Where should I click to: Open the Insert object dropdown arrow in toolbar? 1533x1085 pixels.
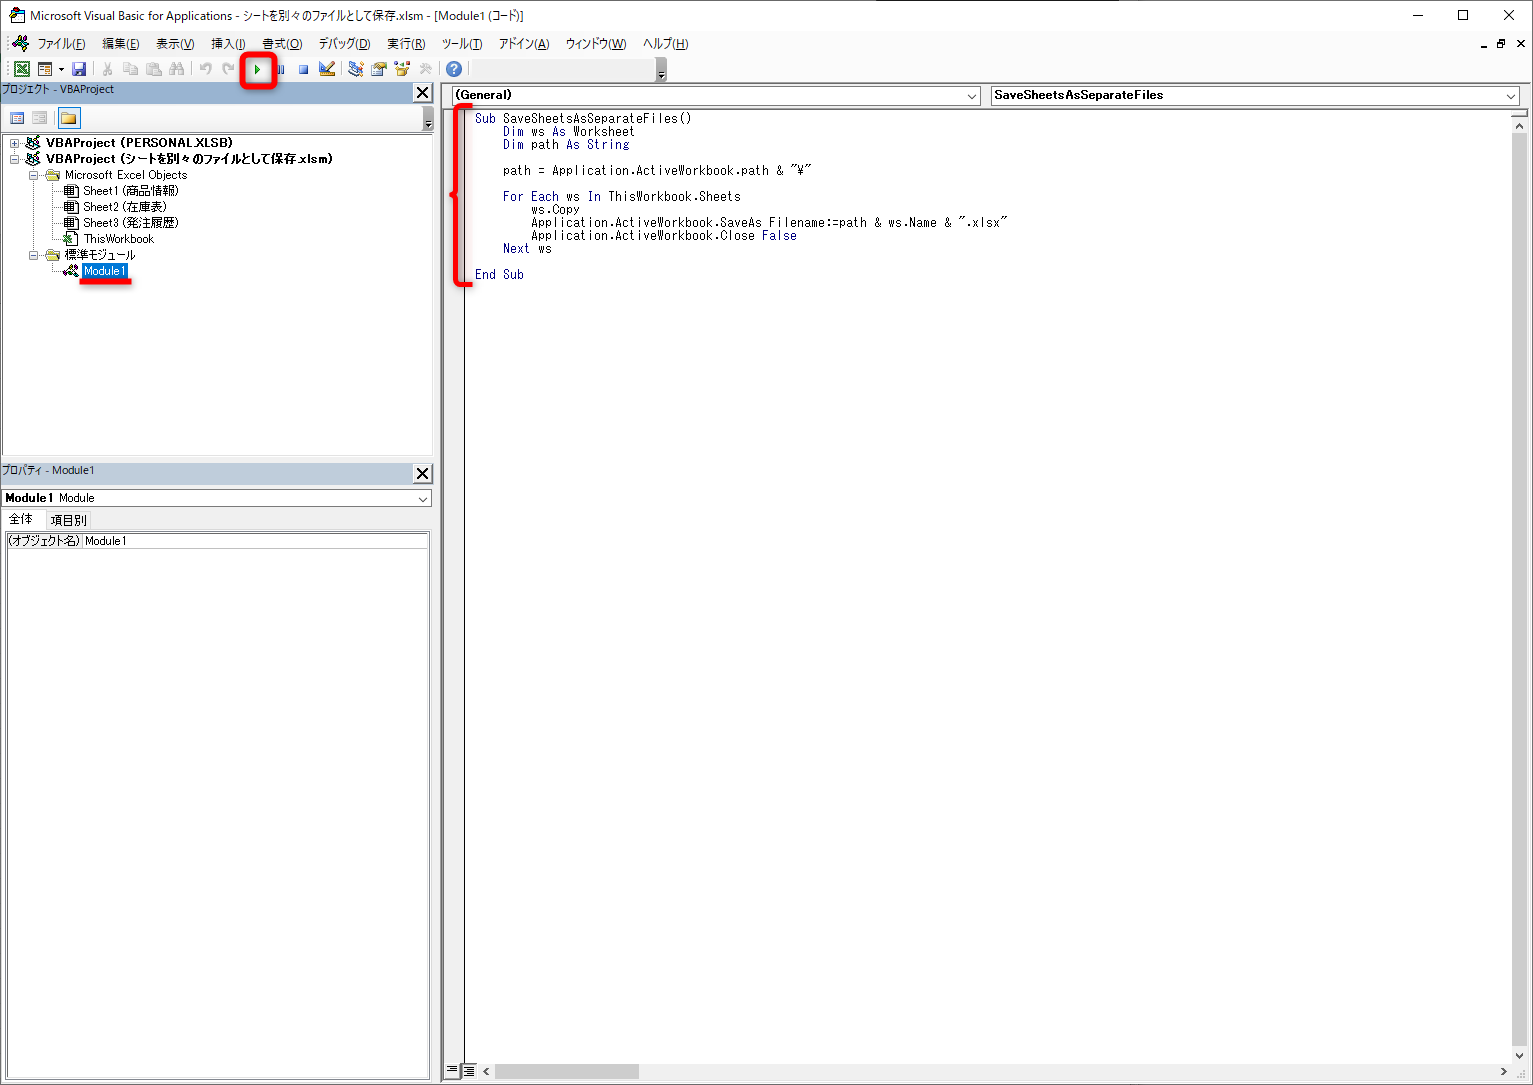click(61, 69)
